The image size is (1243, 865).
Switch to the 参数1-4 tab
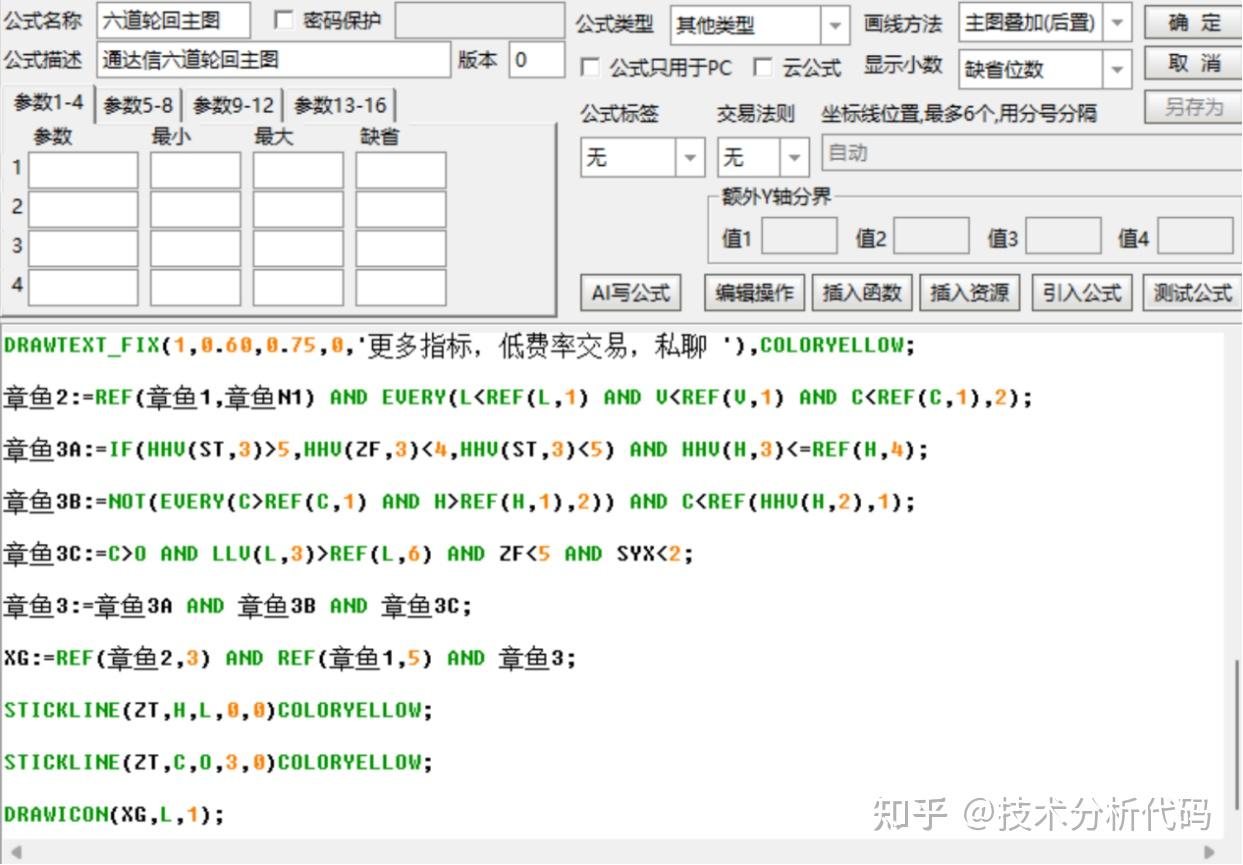(48, 102)
